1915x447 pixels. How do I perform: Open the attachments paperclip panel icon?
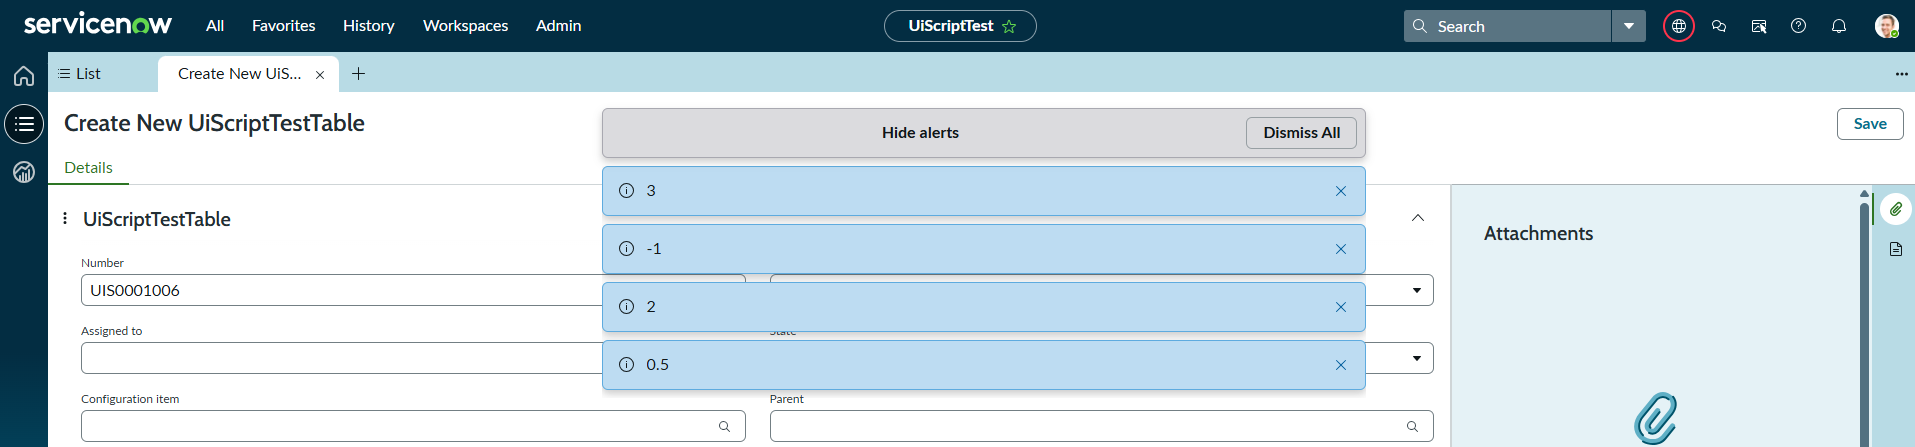1896,209
